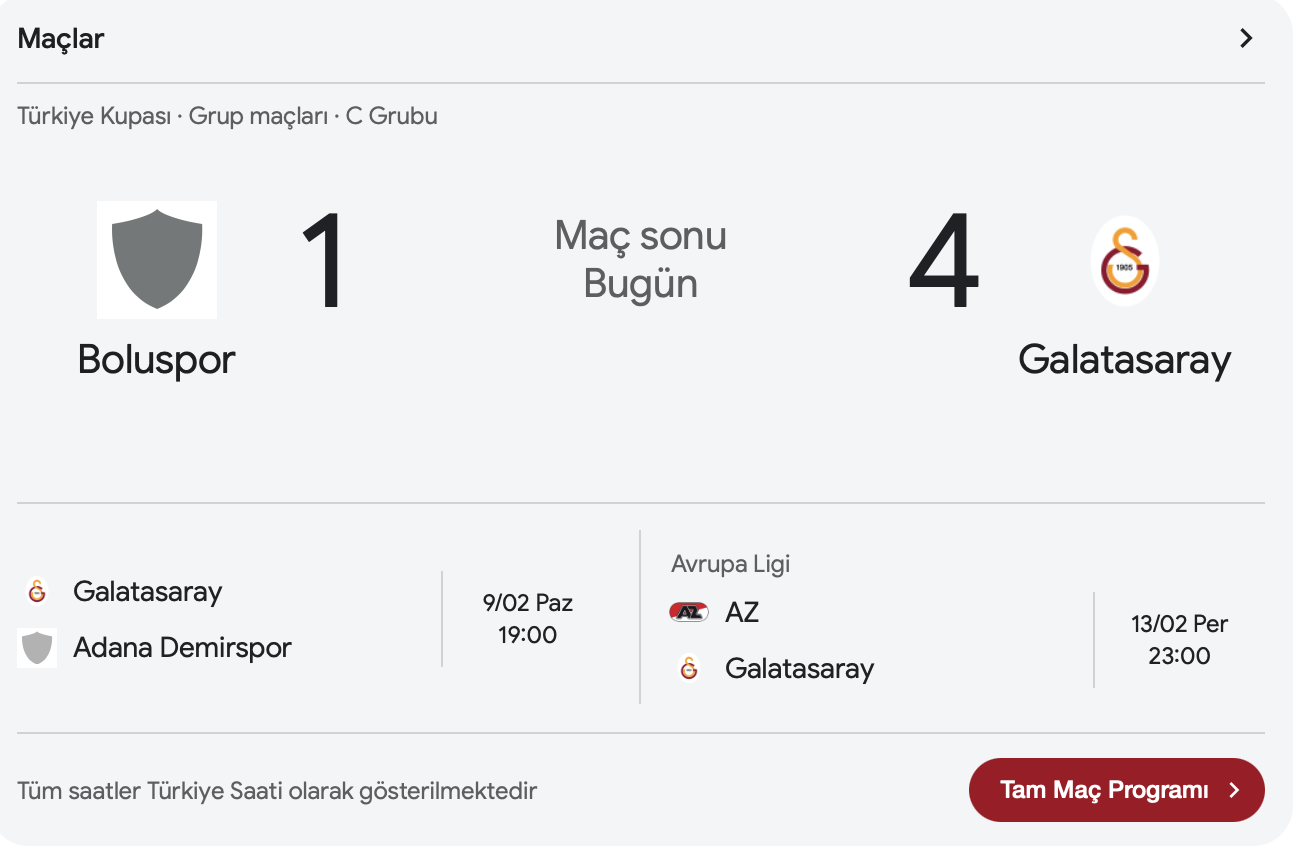Click the Avrupa Ligi competition label

731,564
